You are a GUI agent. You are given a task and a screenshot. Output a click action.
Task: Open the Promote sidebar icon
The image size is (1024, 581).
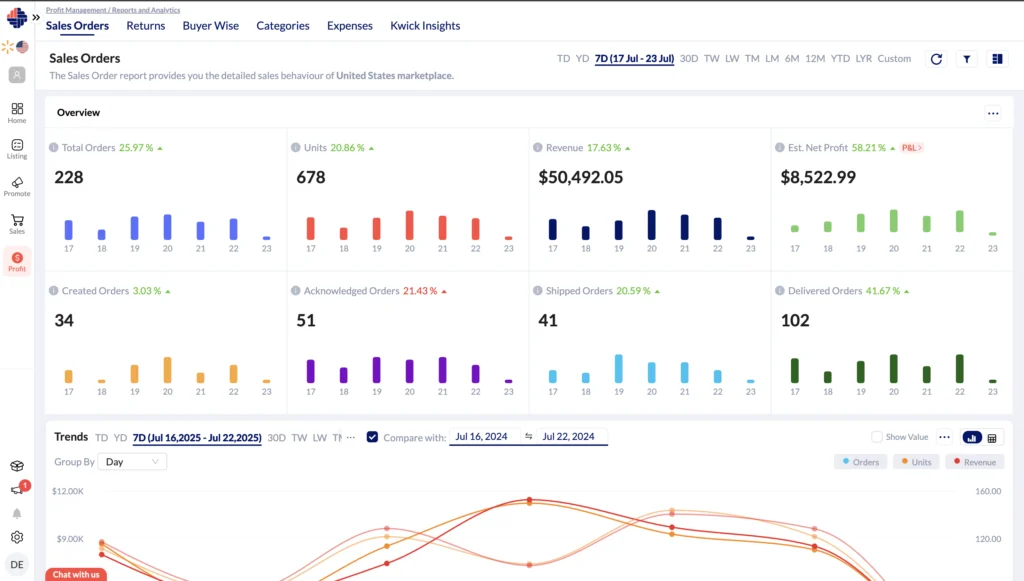pos(17,186)
